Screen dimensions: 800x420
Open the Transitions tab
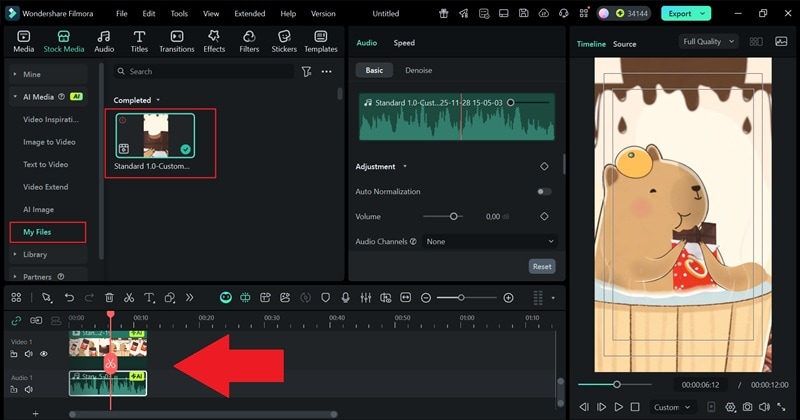click(x=177, y=41)
